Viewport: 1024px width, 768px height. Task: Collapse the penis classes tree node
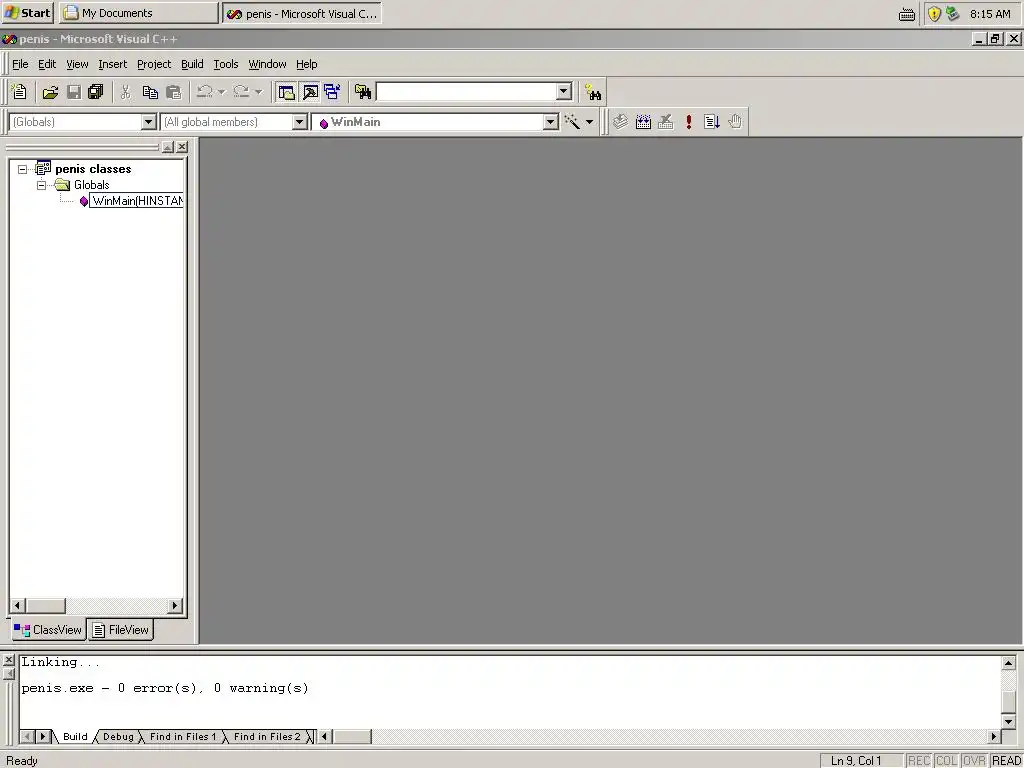click(22, 169)
